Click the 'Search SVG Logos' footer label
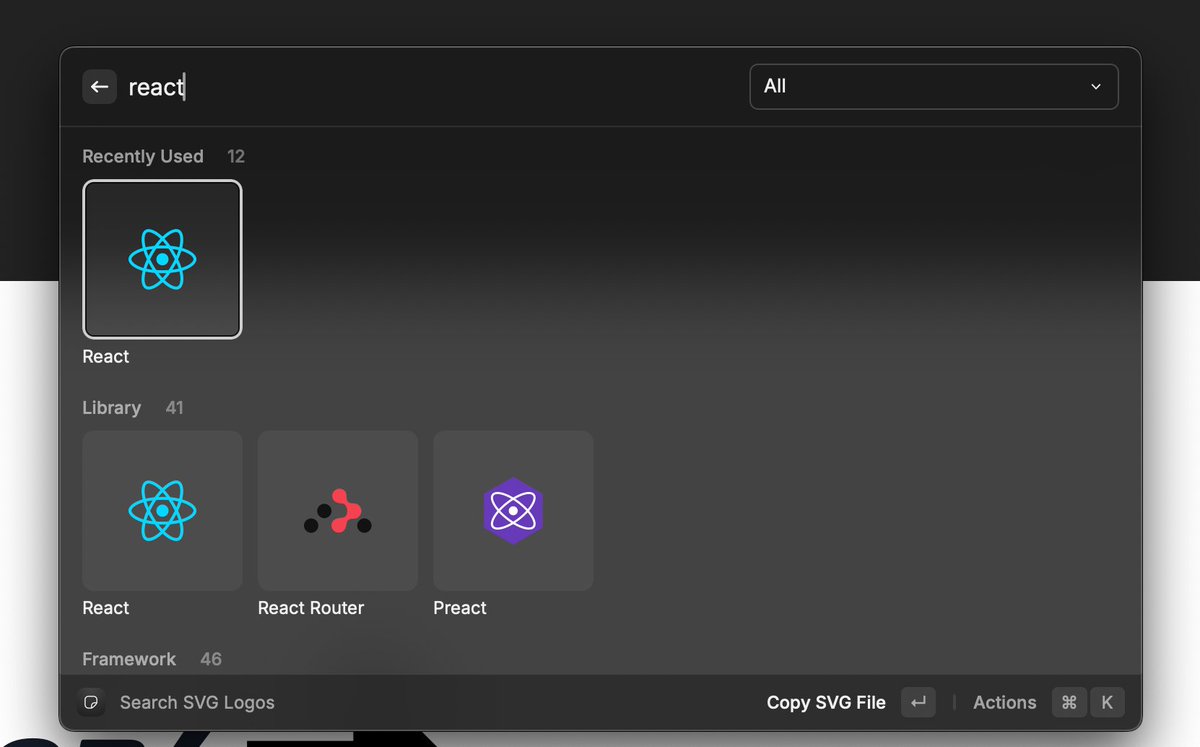 197,702
